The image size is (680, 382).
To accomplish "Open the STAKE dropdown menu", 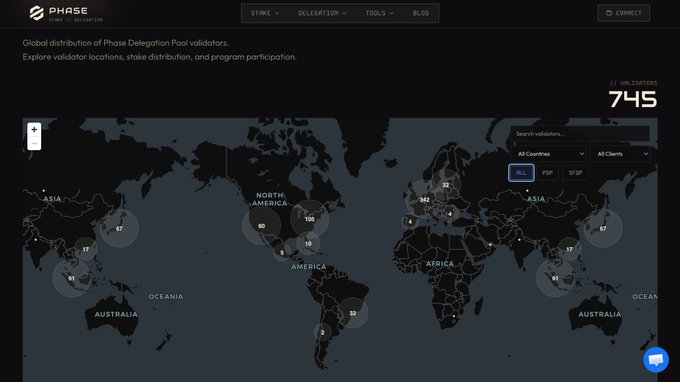I will 265,13.
